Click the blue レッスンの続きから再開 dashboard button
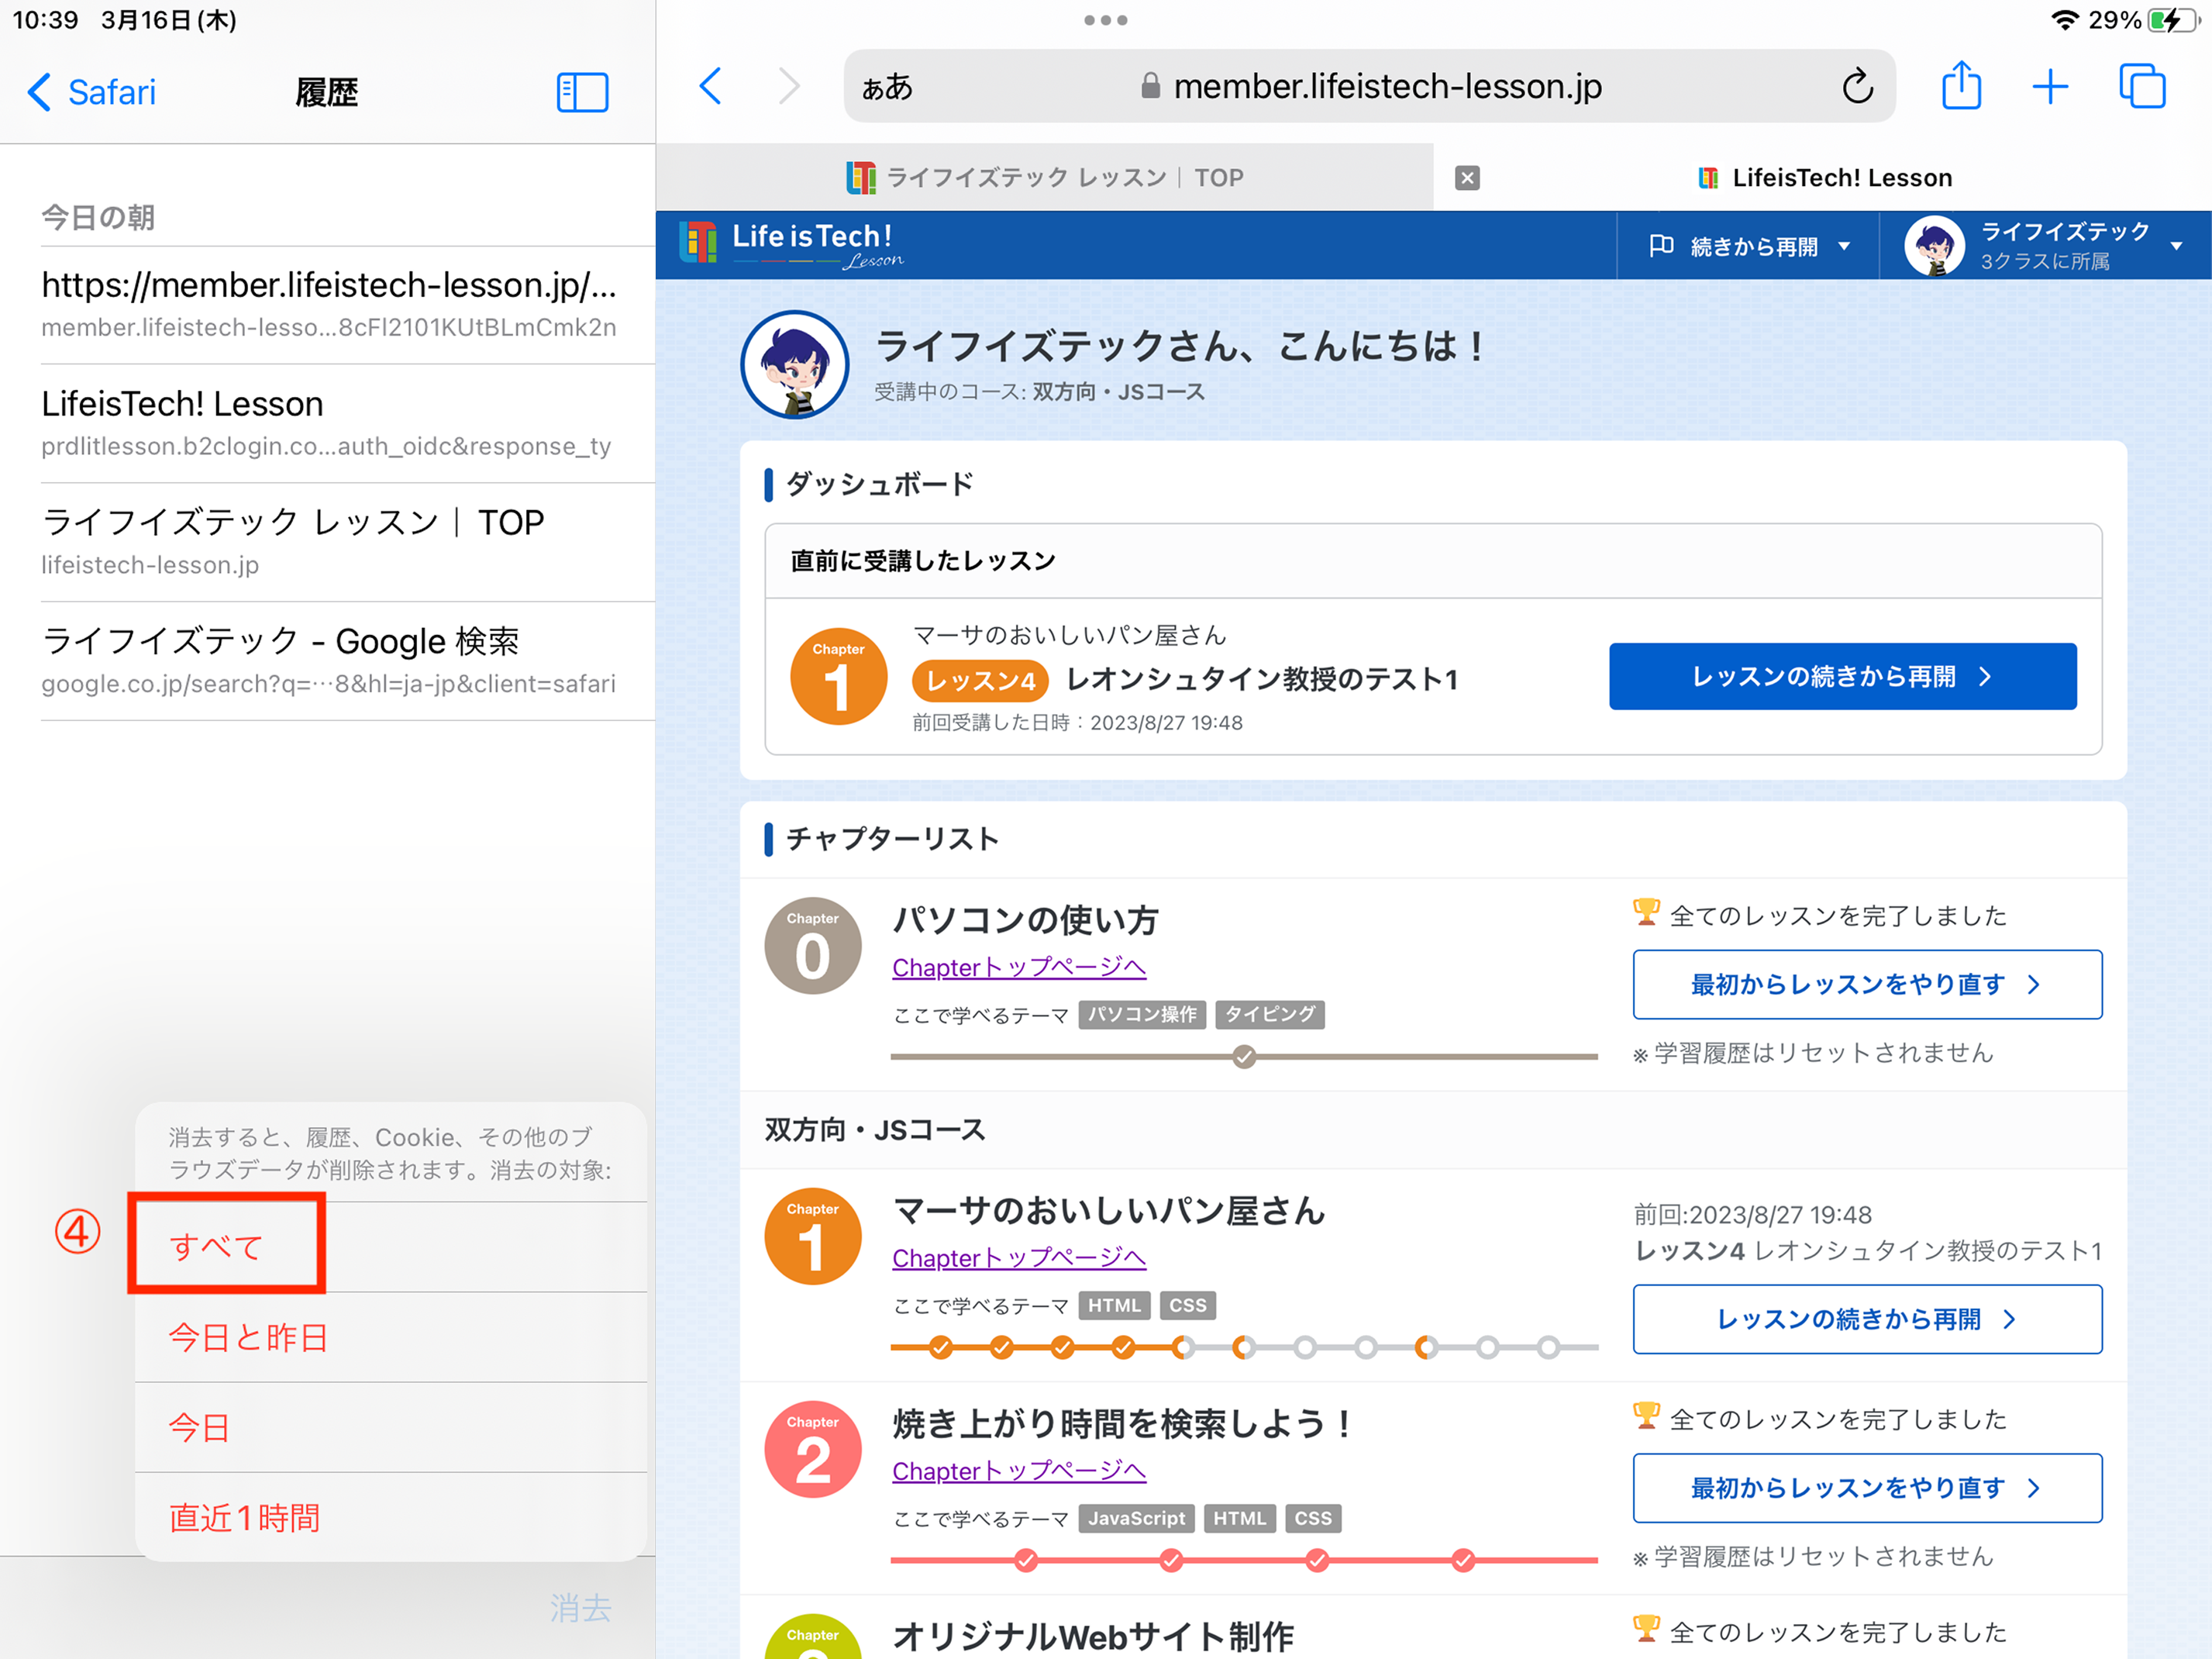 (1842, 676)
